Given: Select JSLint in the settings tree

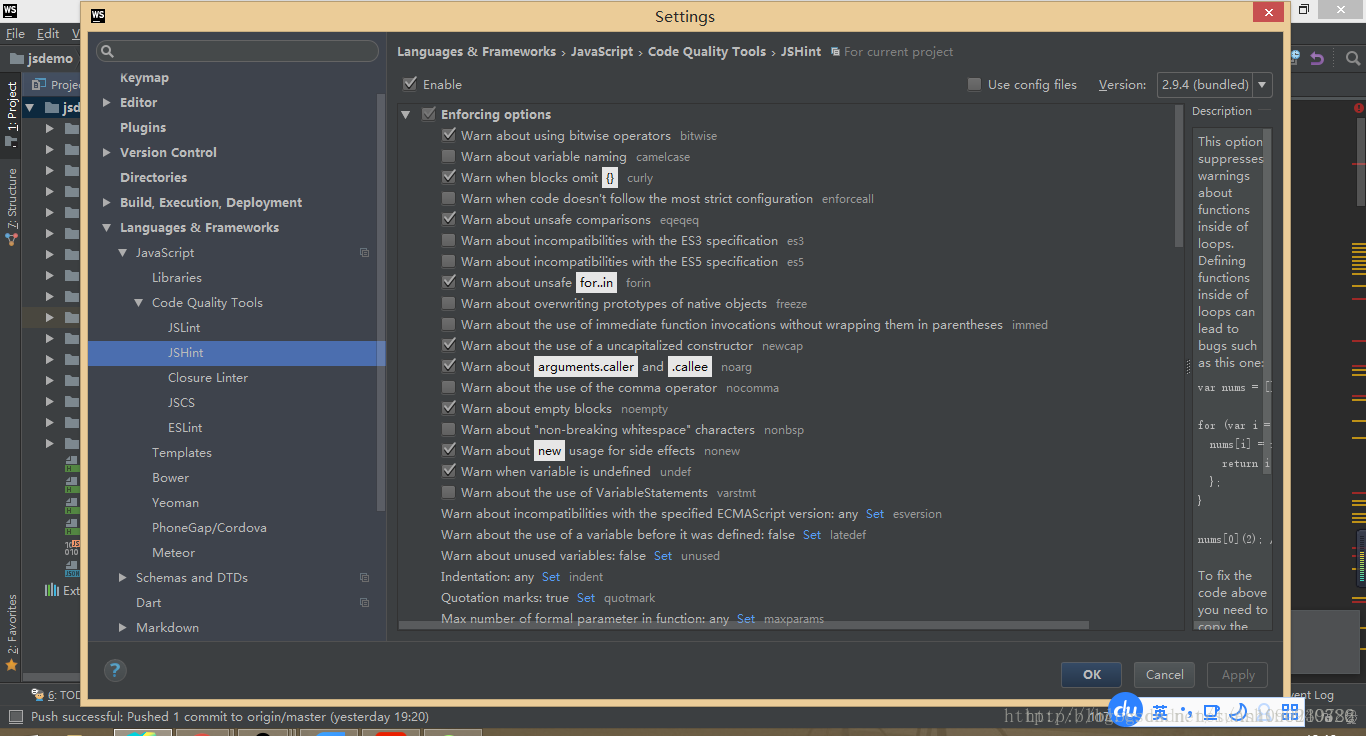Looking at the screenshot, I should point(184,327).
